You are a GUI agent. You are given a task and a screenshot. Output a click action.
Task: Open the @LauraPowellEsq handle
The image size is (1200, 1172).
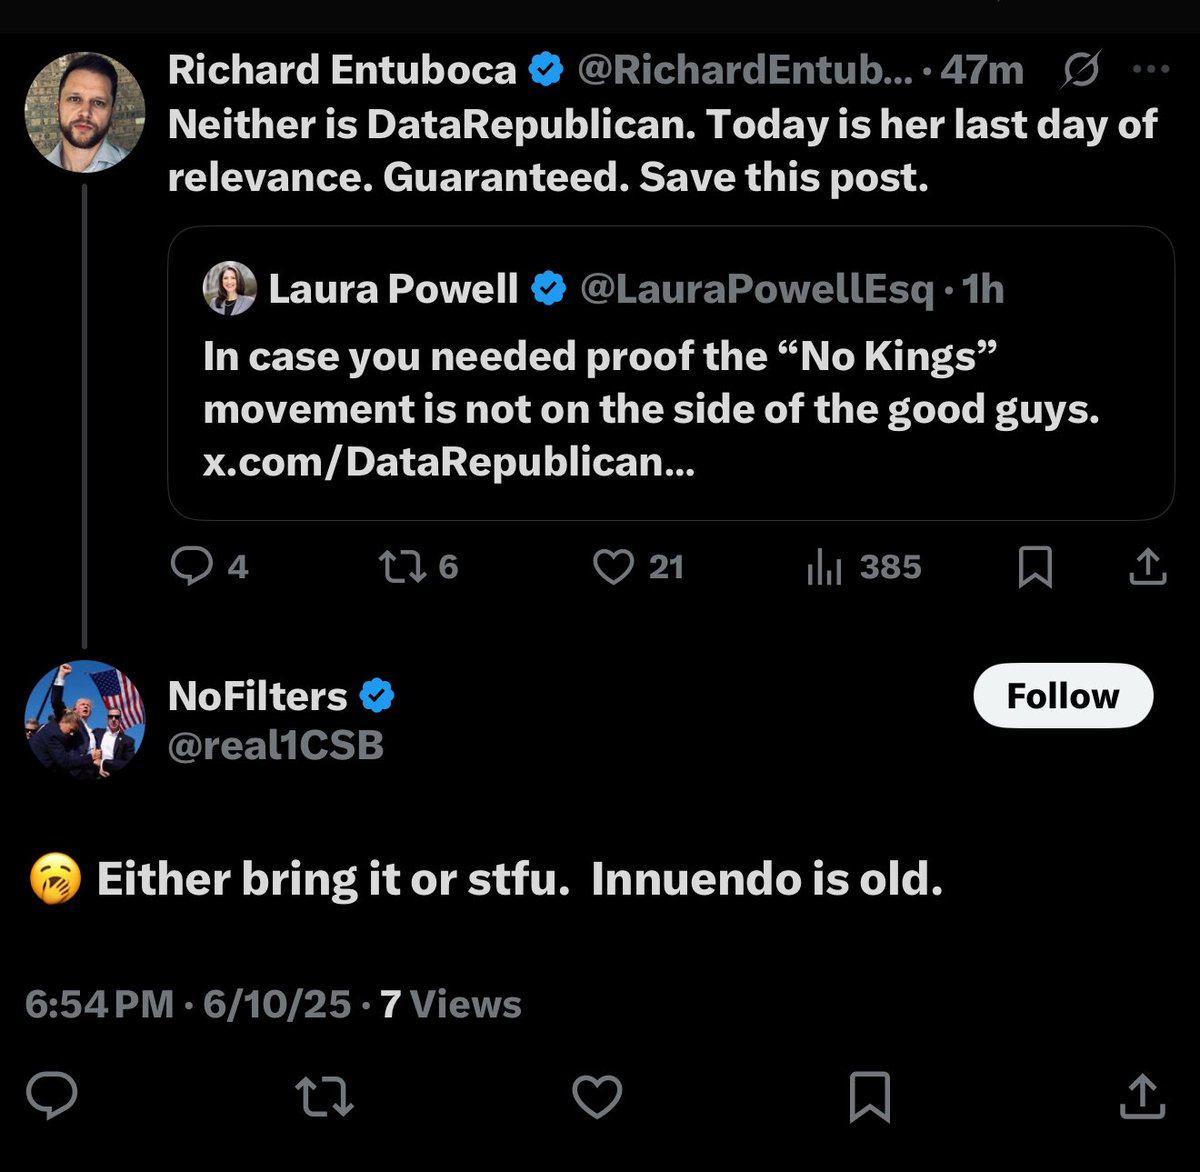point(756,289)
